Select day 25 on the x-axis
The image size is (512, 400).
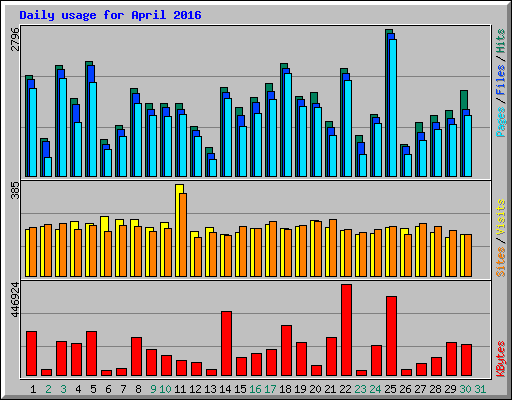390,389
